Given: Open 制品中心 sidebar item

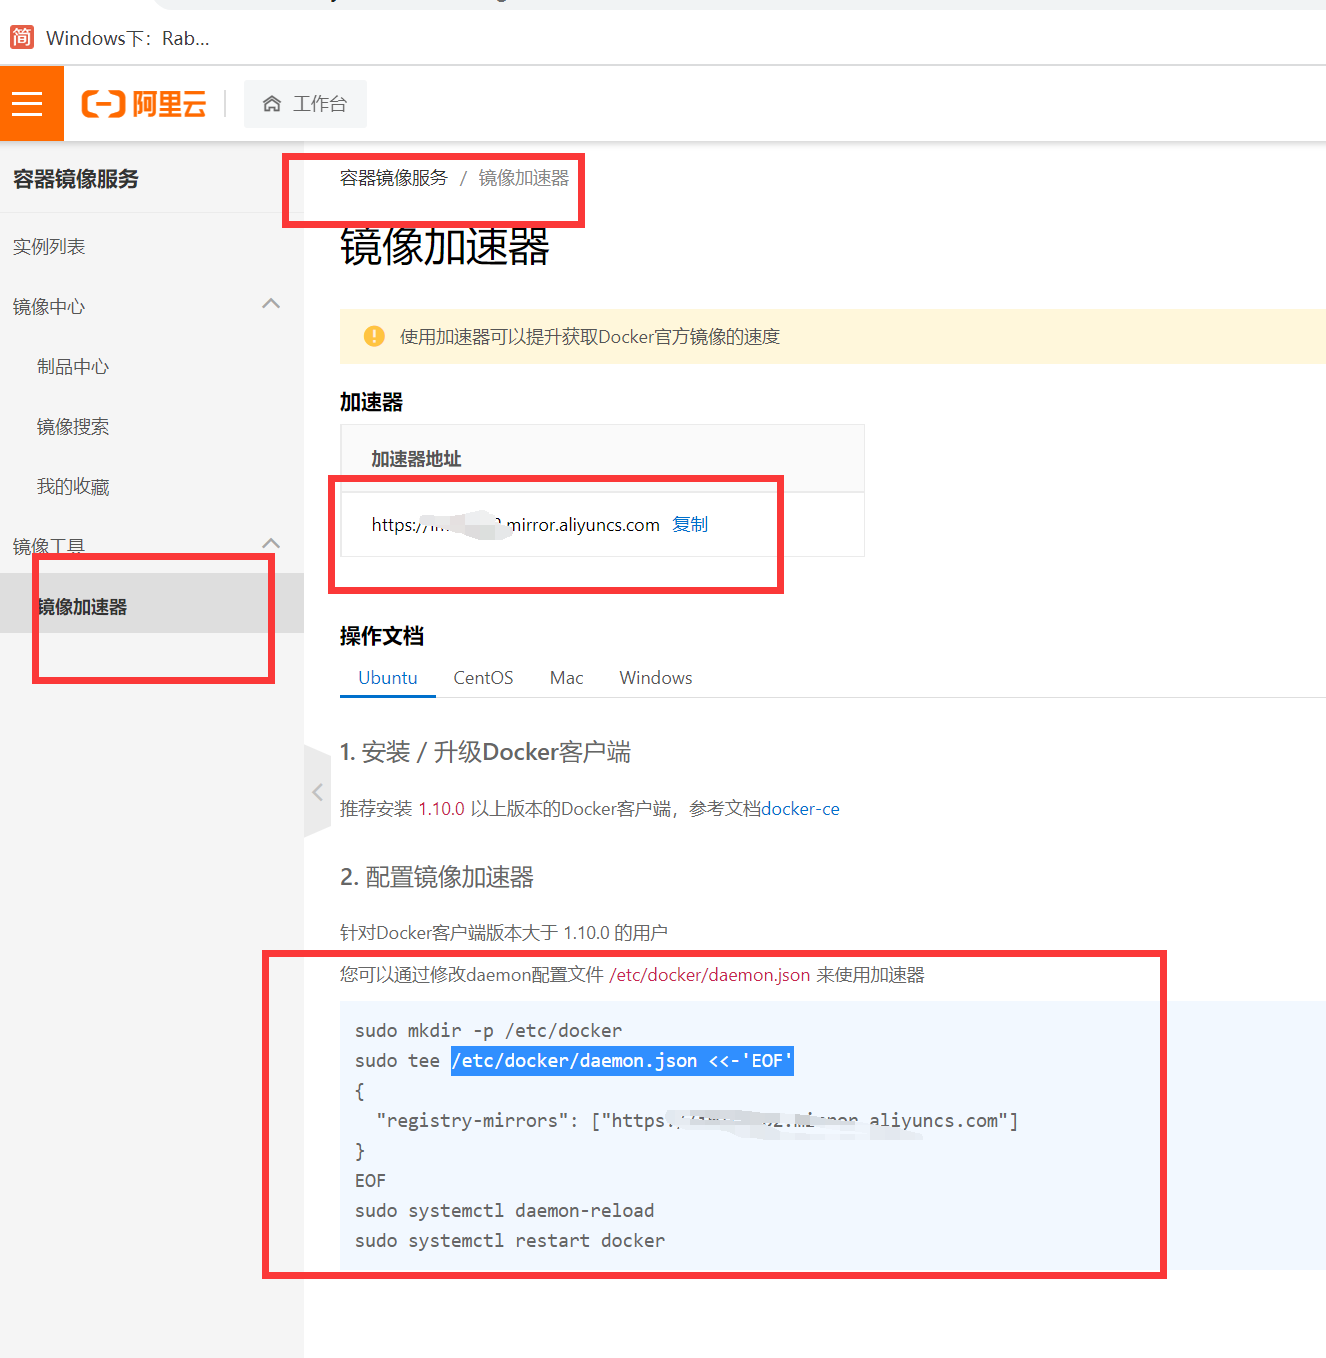Looking at the screenshot, I should pos(73,367).
